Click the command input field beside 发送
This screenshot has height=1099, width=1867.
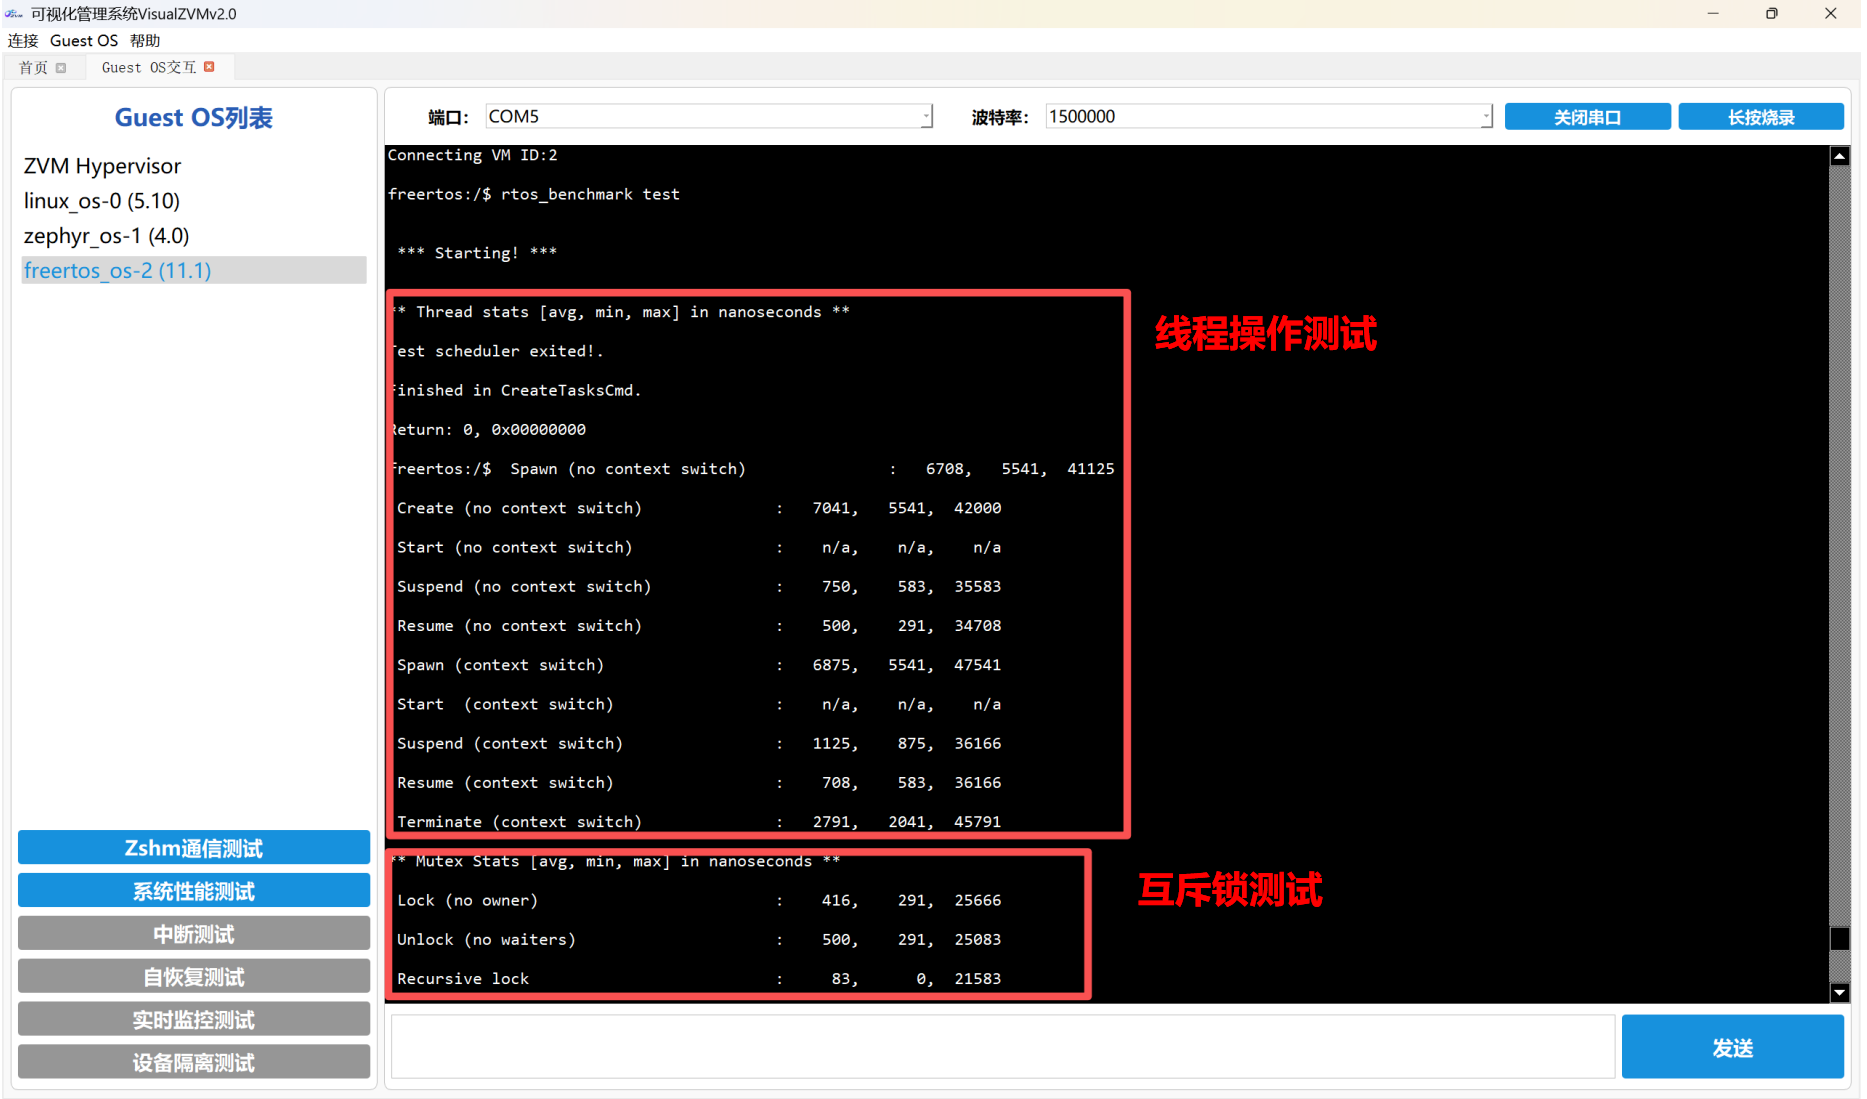(1002, 1047)
